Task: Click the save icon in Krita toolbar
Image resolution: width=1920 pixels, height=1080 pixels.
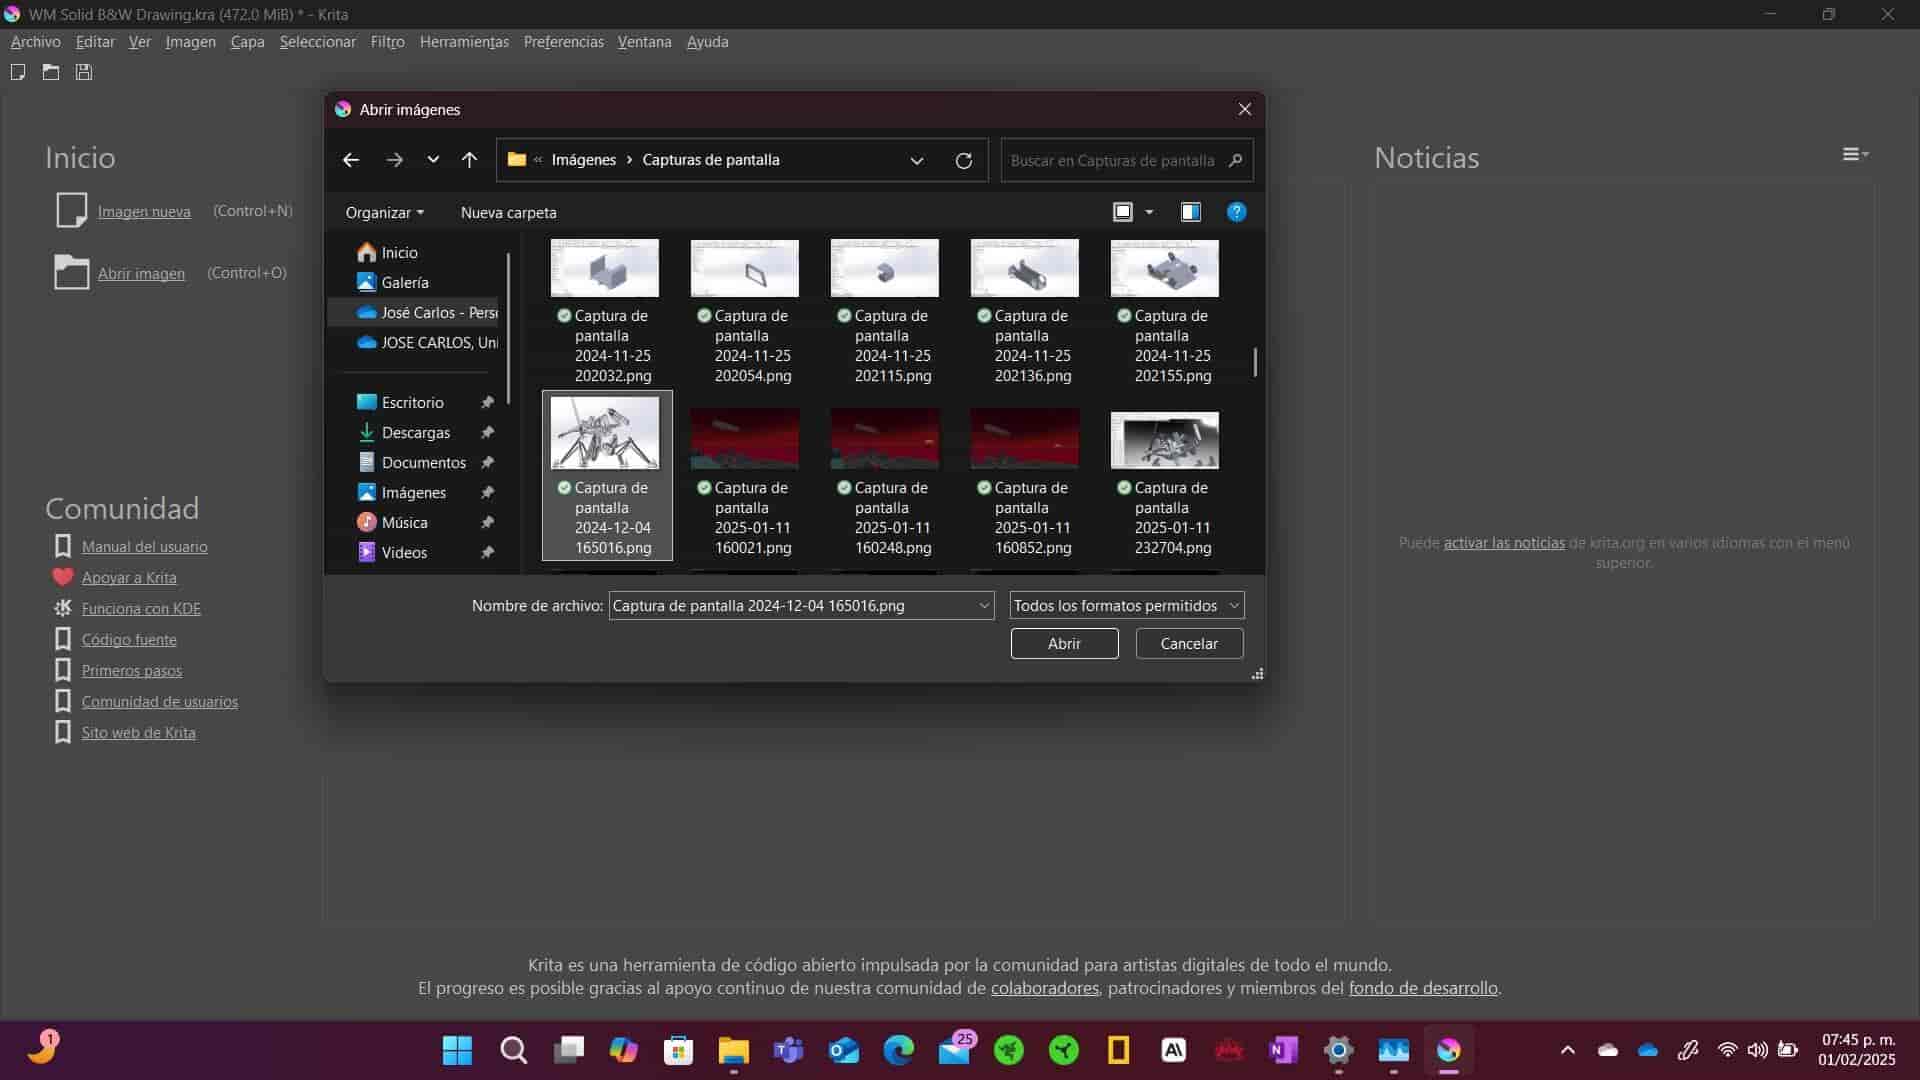Action: (84, 72)
